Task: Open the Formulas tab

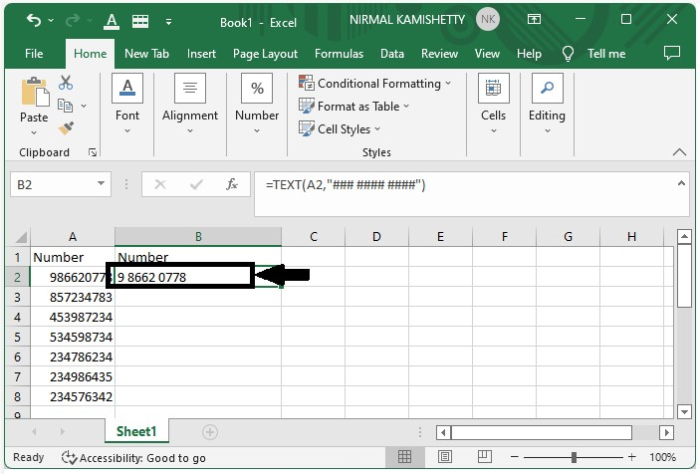Action: point(339,54)
